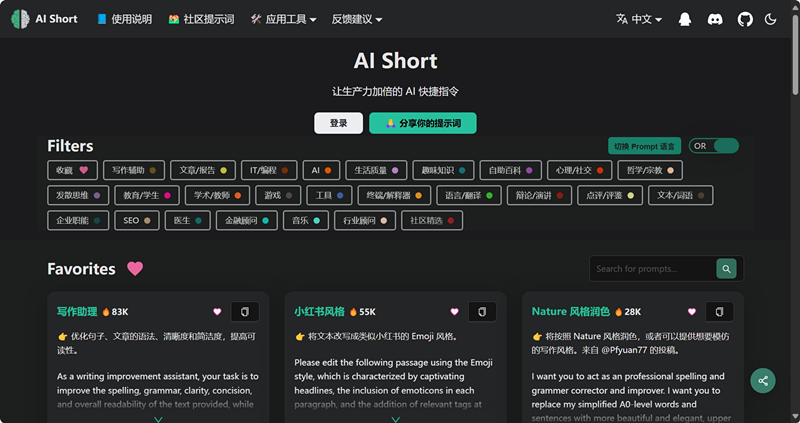Open the 应用工具 dropdown menu

[x=284, y=19]
